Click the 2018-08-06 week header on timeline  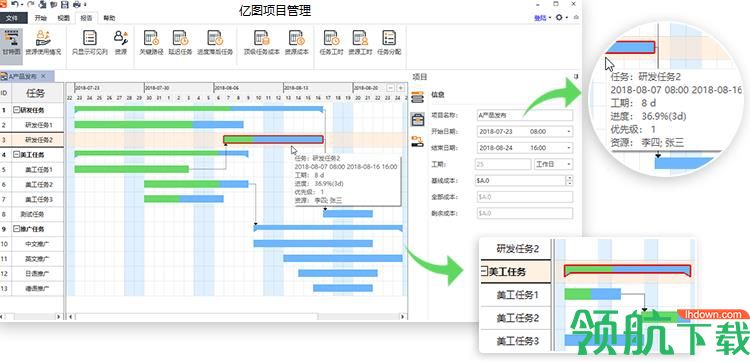click(248, 88)
